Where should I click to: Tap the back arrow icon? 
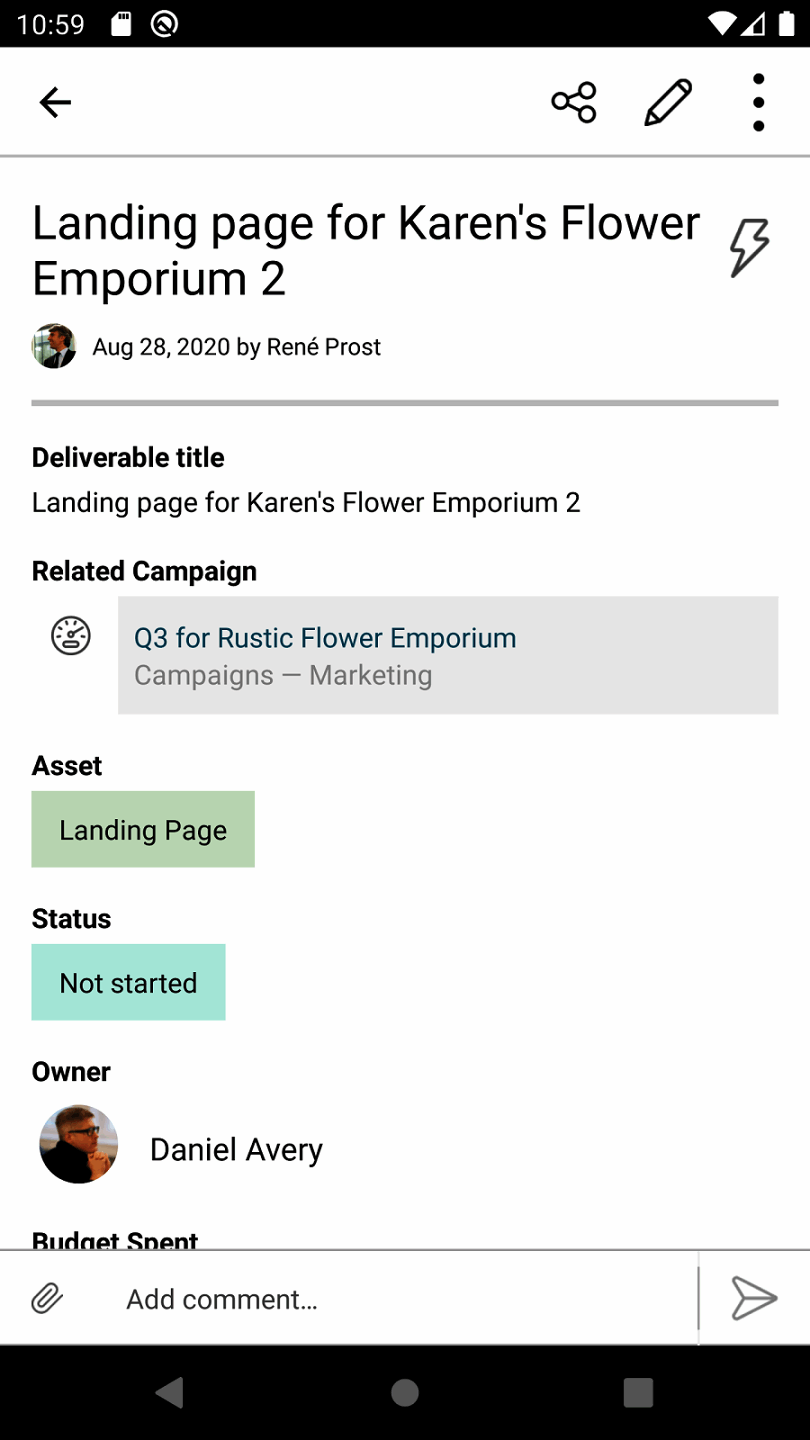[55, 102]
